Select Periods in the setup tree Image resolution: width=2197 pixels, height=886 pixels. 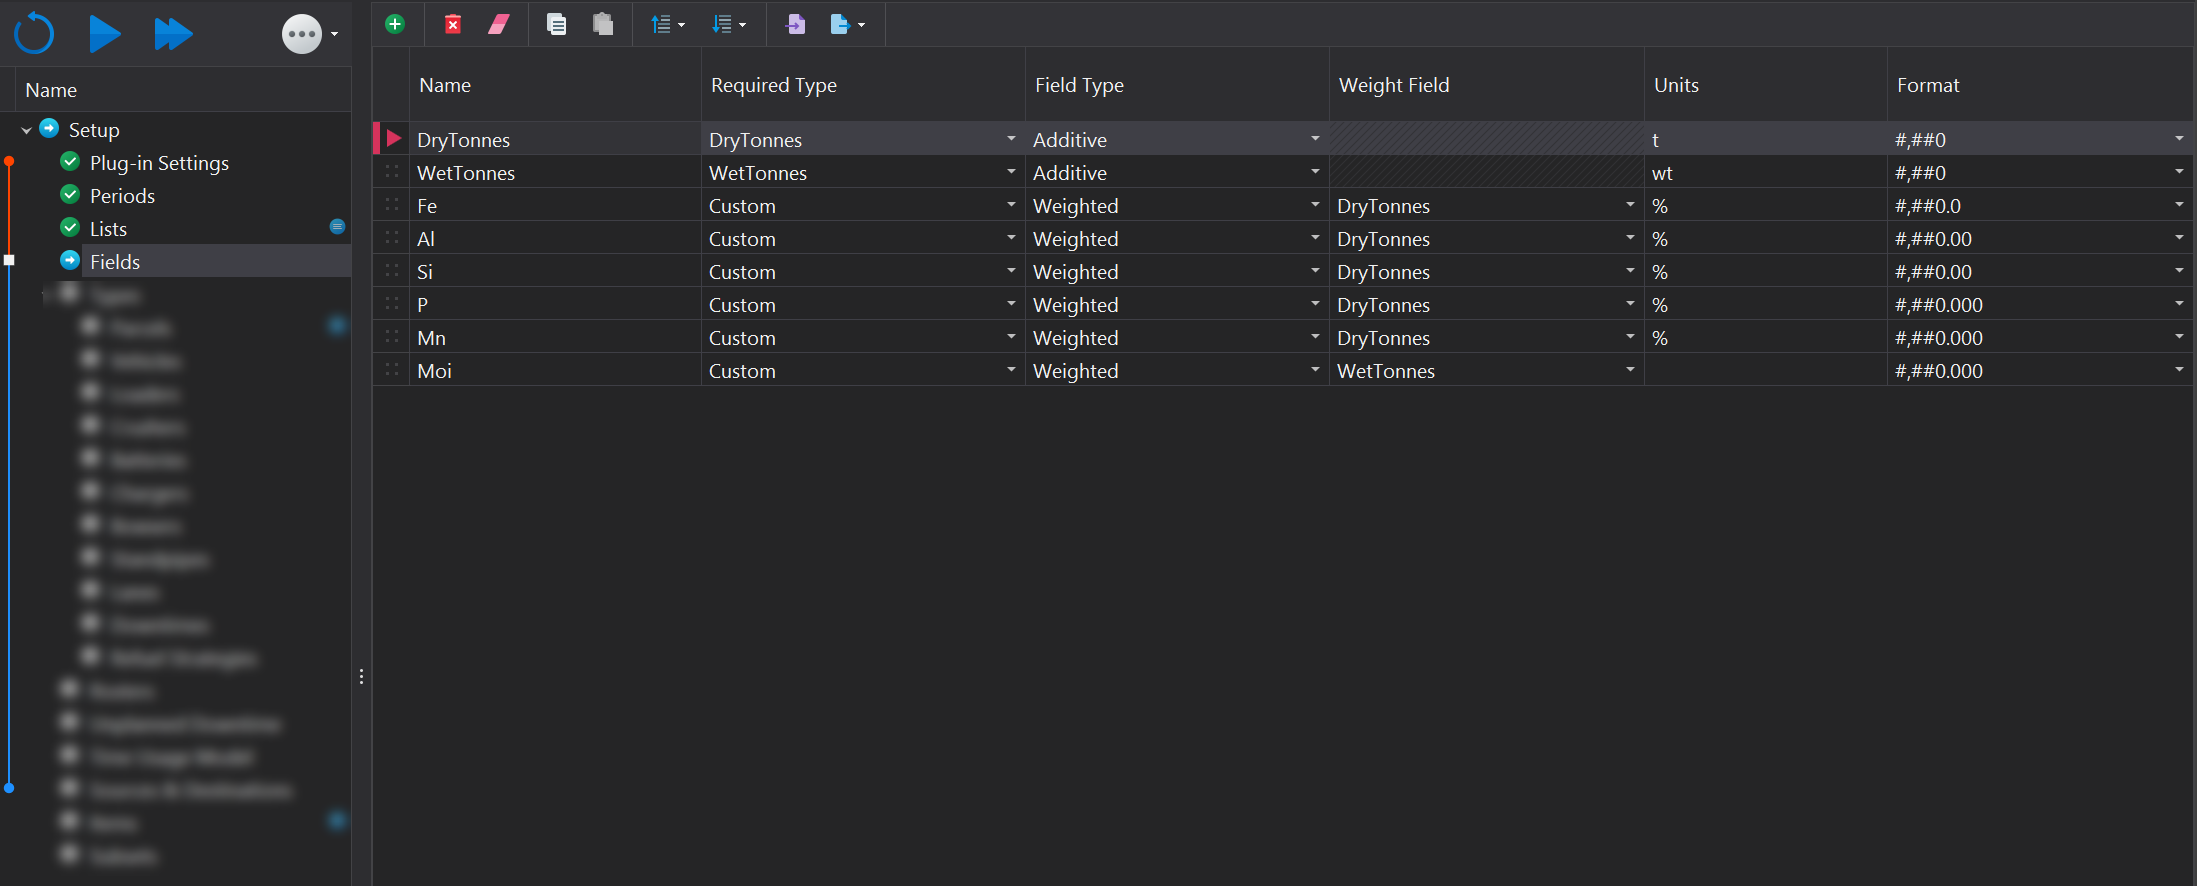[122, 196]
